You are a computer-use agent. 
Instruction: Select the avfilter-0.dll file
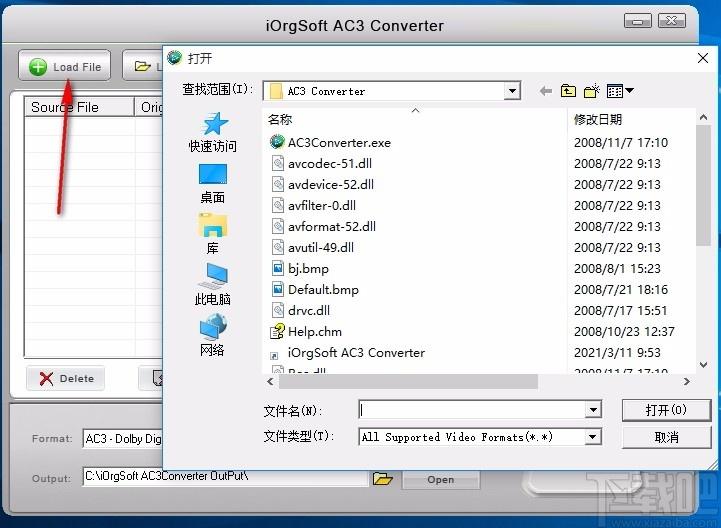(322, 206)
